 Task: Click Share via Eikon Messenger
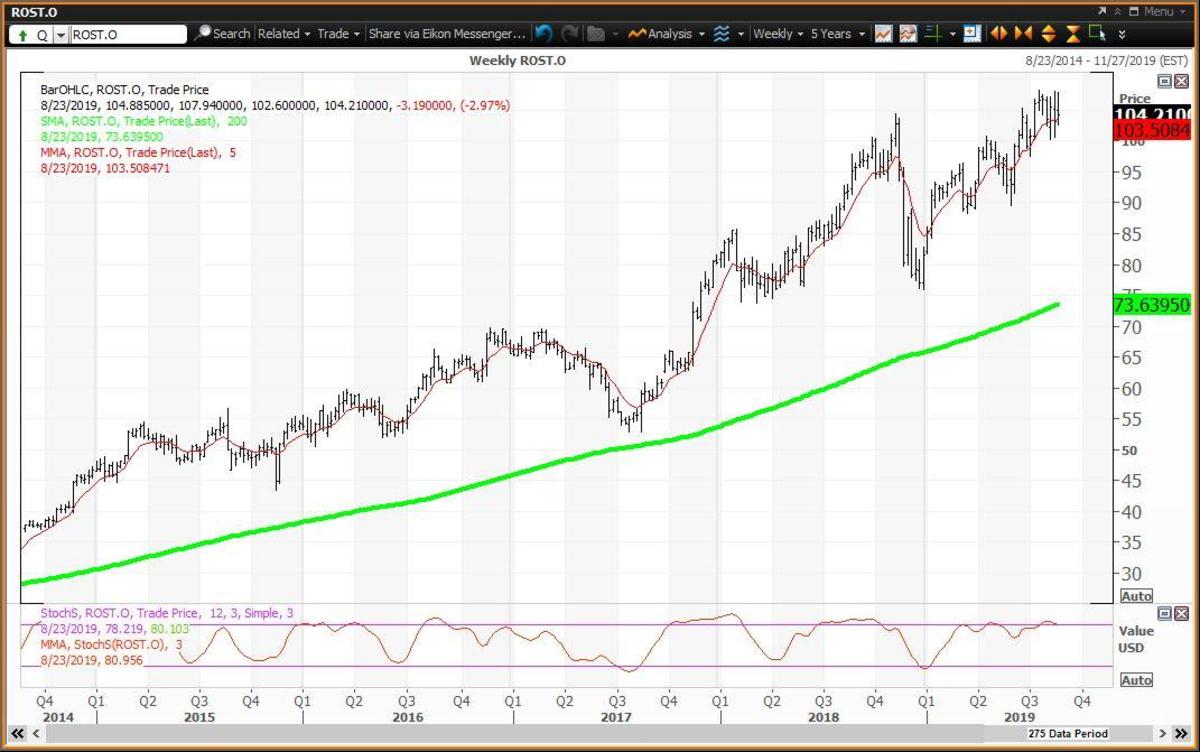pos(446,34)
